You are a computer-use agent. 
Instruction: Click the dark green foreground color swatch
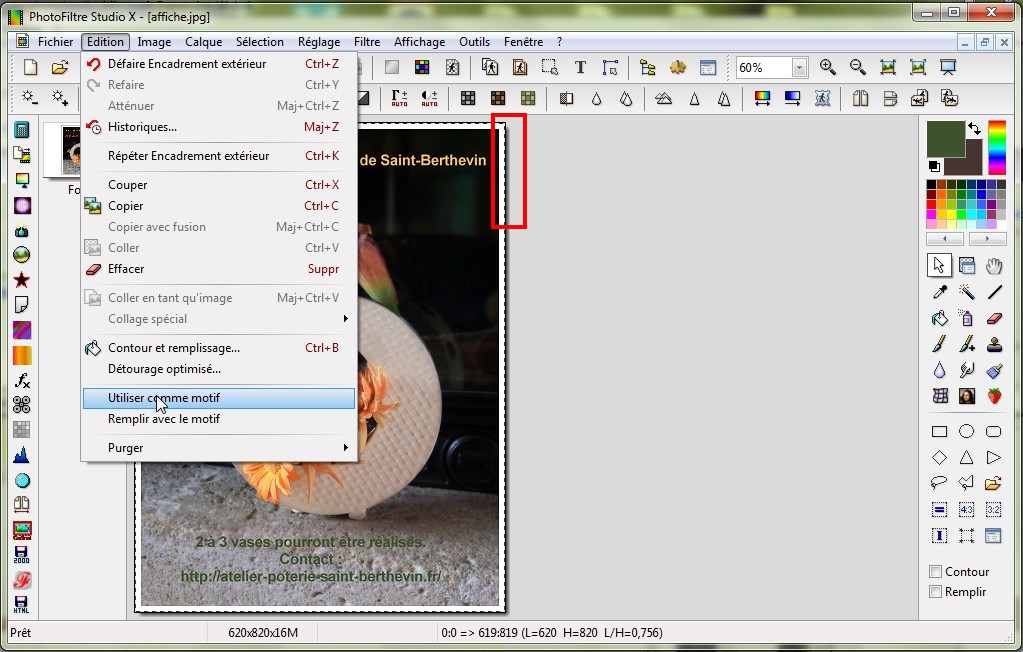(945, 138)
